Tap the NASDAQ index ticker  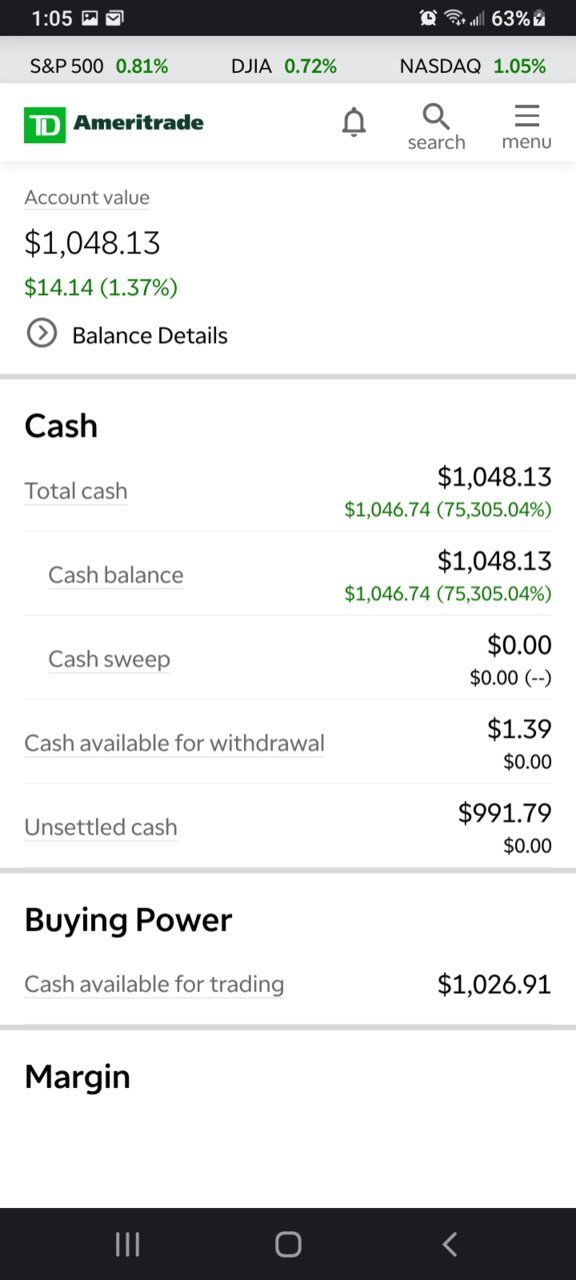472,66
